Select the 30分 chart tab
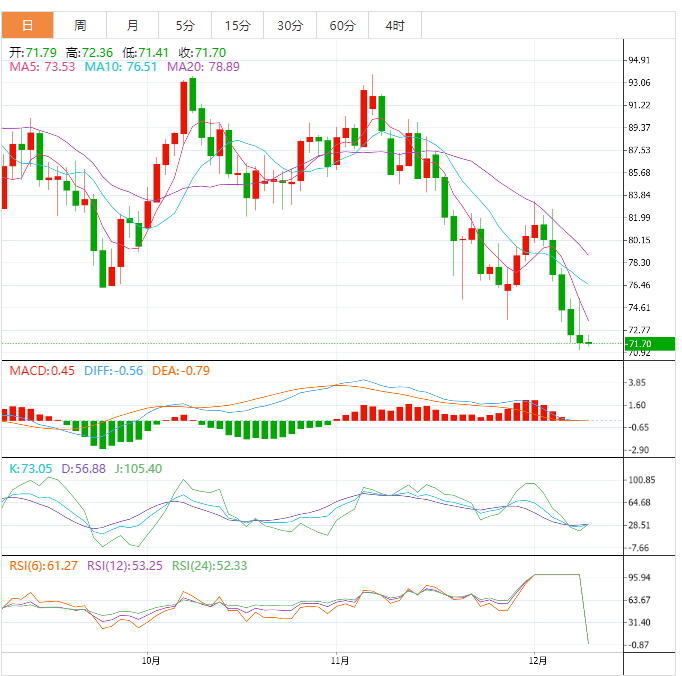The image size is (682, 676). point(290,24)
